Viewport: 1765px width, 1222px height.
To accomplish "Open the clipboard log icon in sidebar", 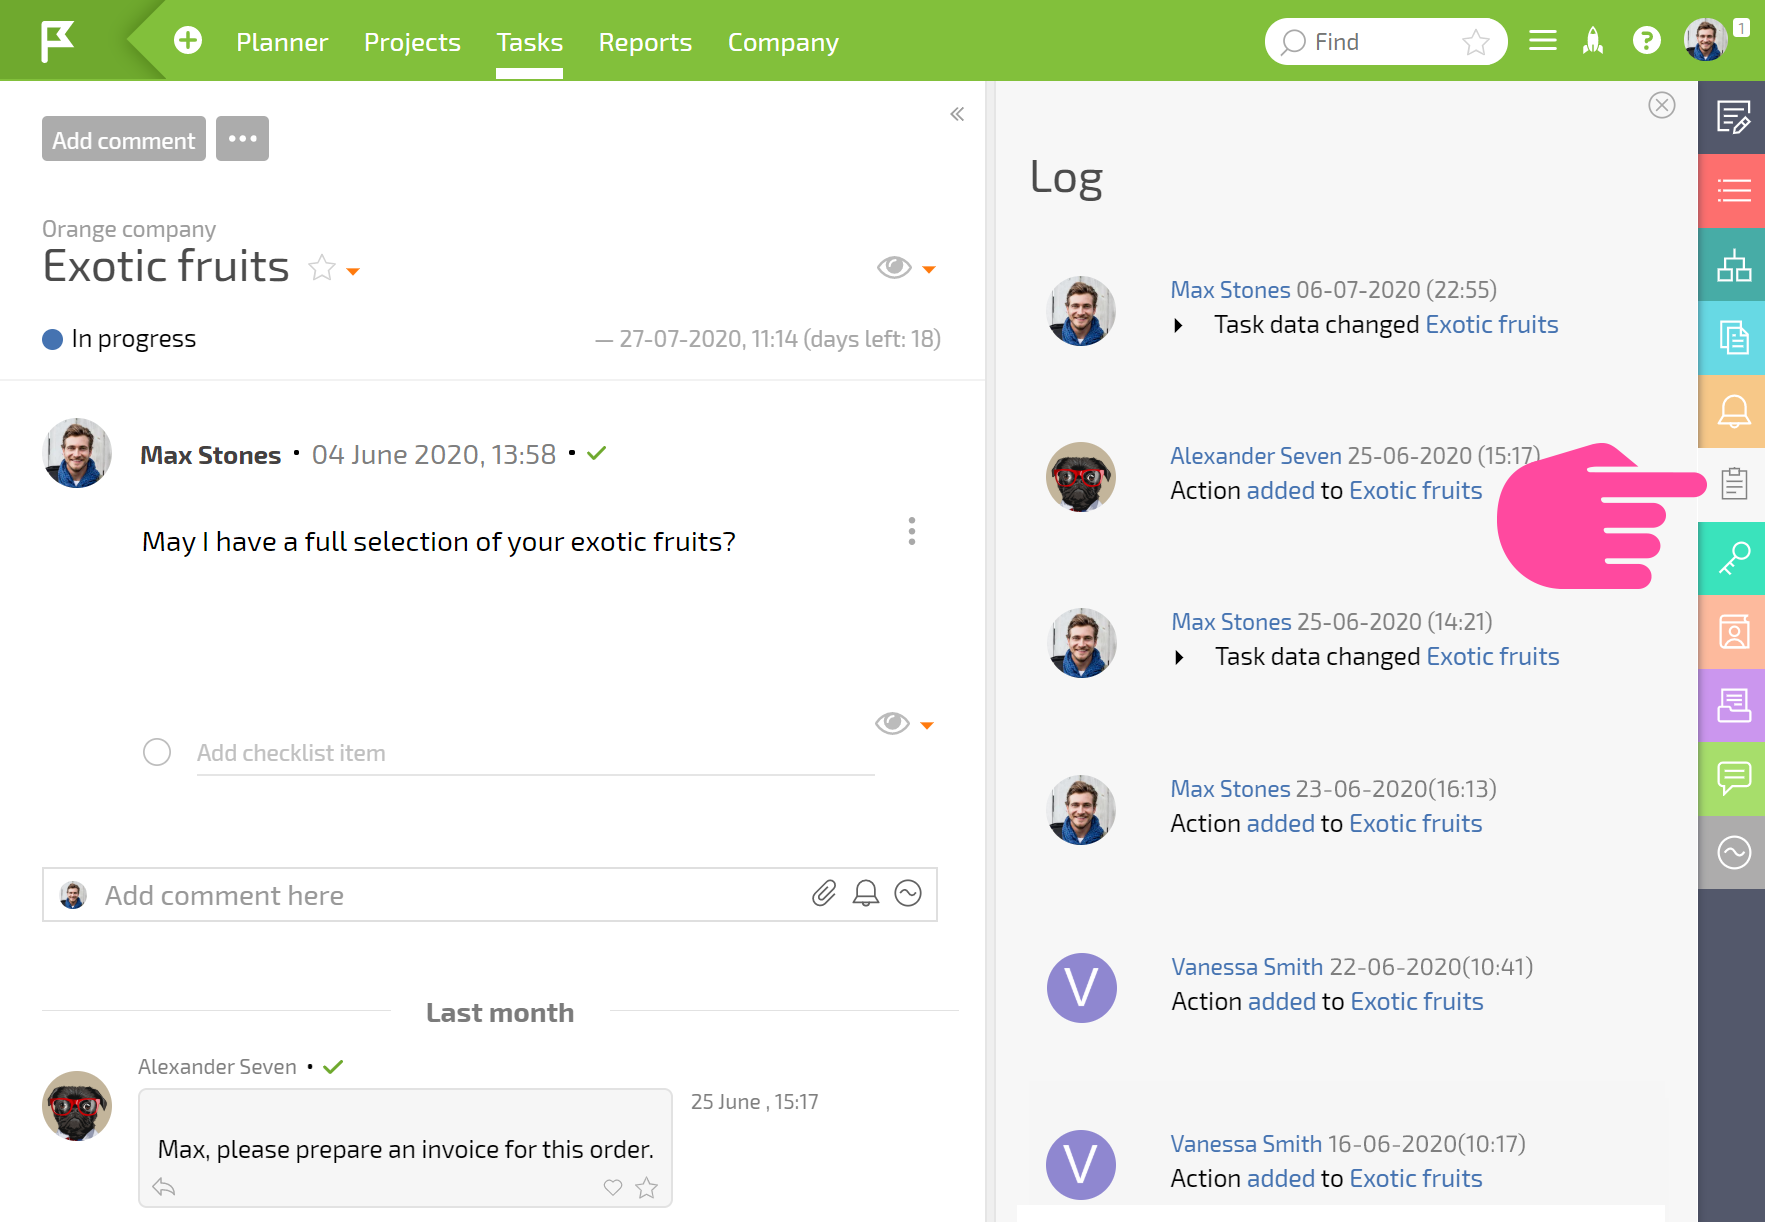I will coord(1733,484).
